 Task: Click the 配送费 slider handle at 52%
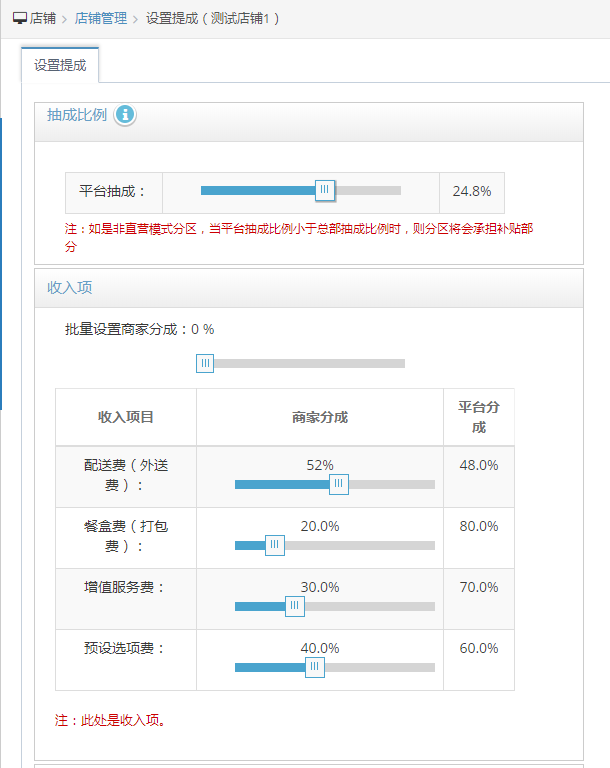[339, 484]
